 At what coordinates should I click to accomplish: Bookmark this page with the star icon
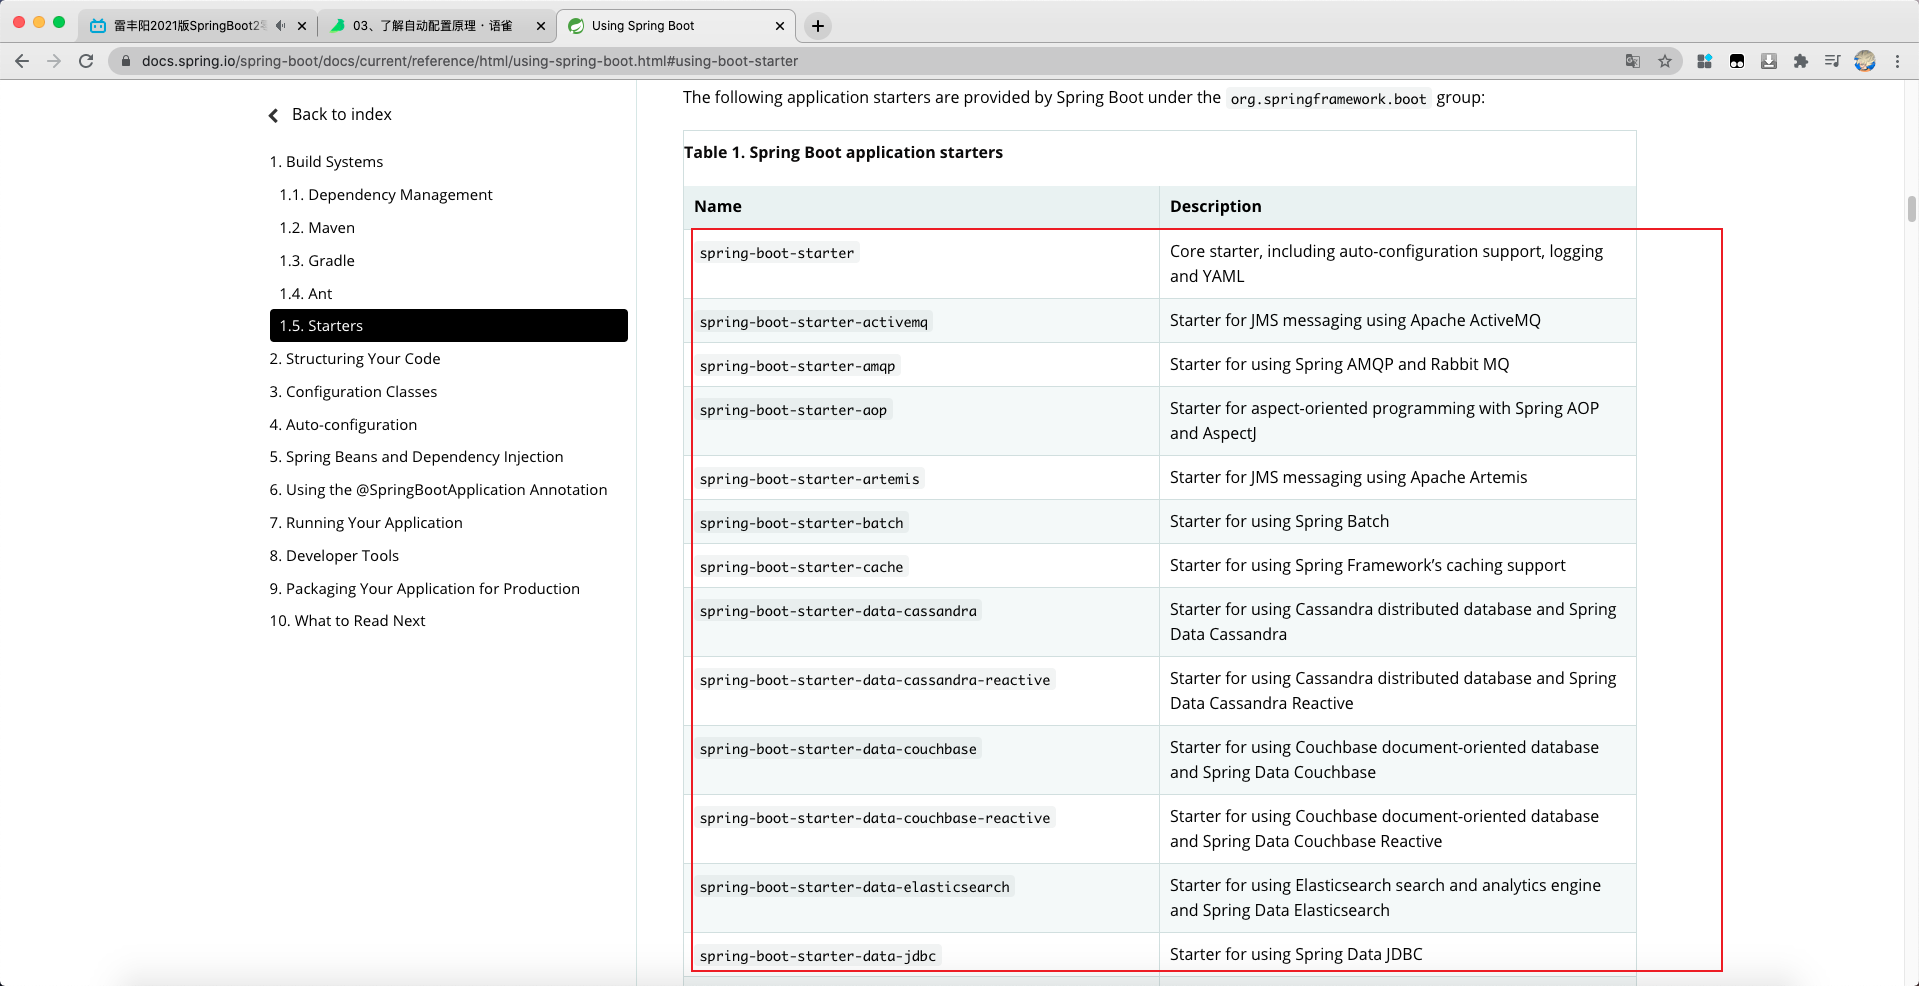pos(1665,61)
